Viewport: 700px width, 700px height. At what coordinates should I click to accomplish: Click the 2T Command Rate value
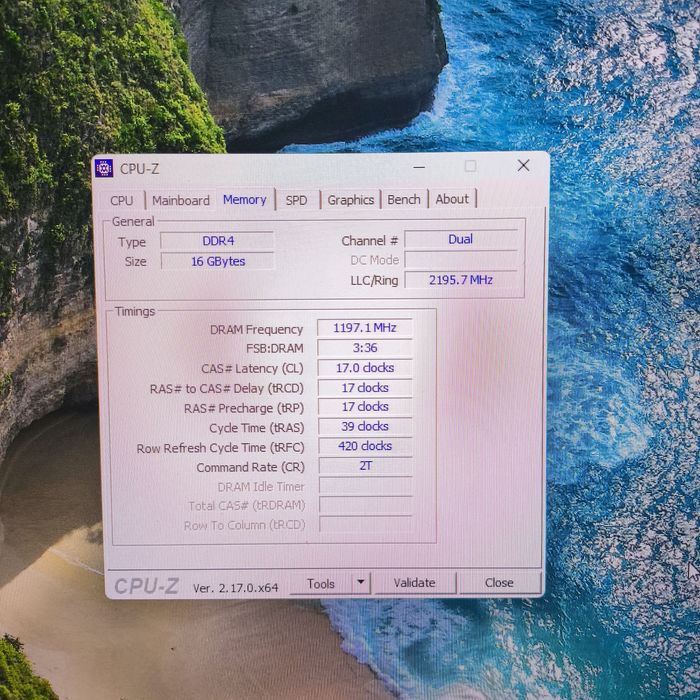(x=365, y=466)
